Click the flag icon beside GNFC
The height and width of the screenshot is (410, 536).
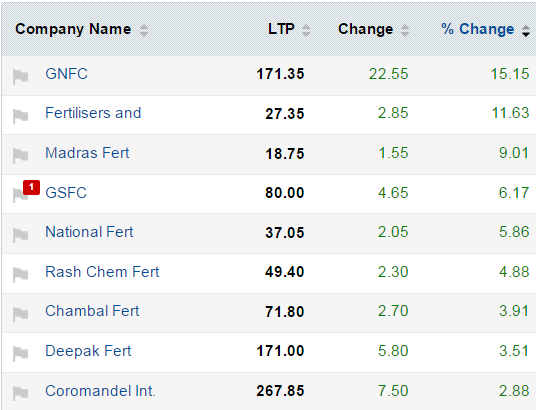click(x=20, y=77)
